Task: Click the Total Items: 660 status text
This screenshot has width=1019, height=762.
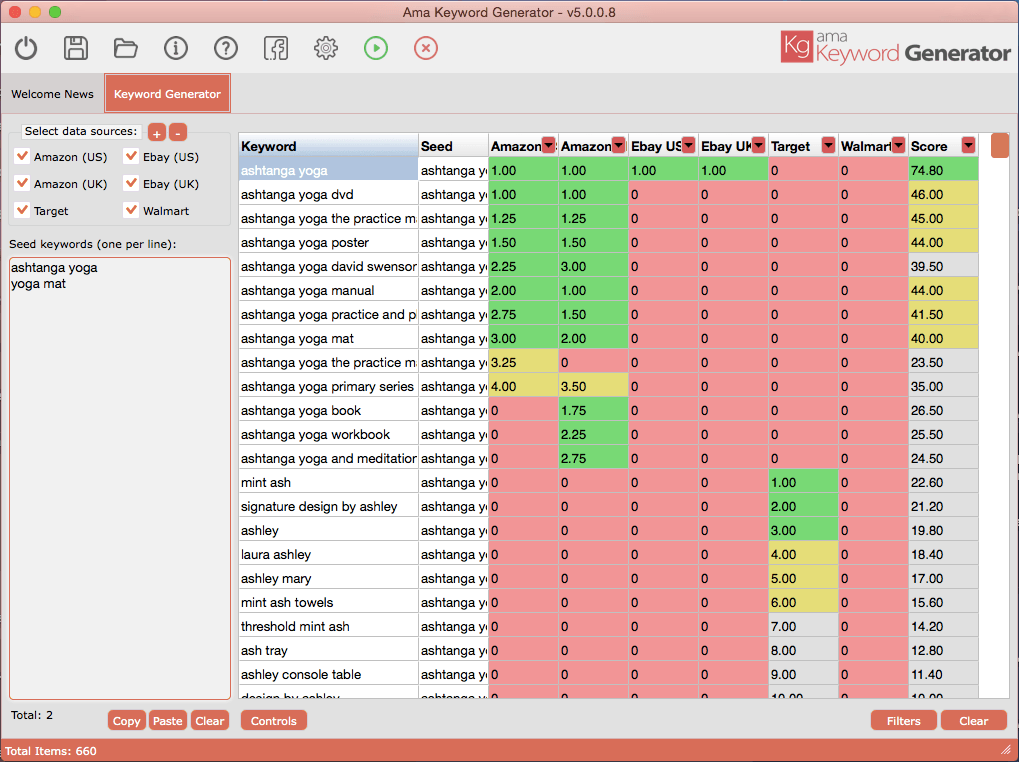Action: (x=51, y=751)
